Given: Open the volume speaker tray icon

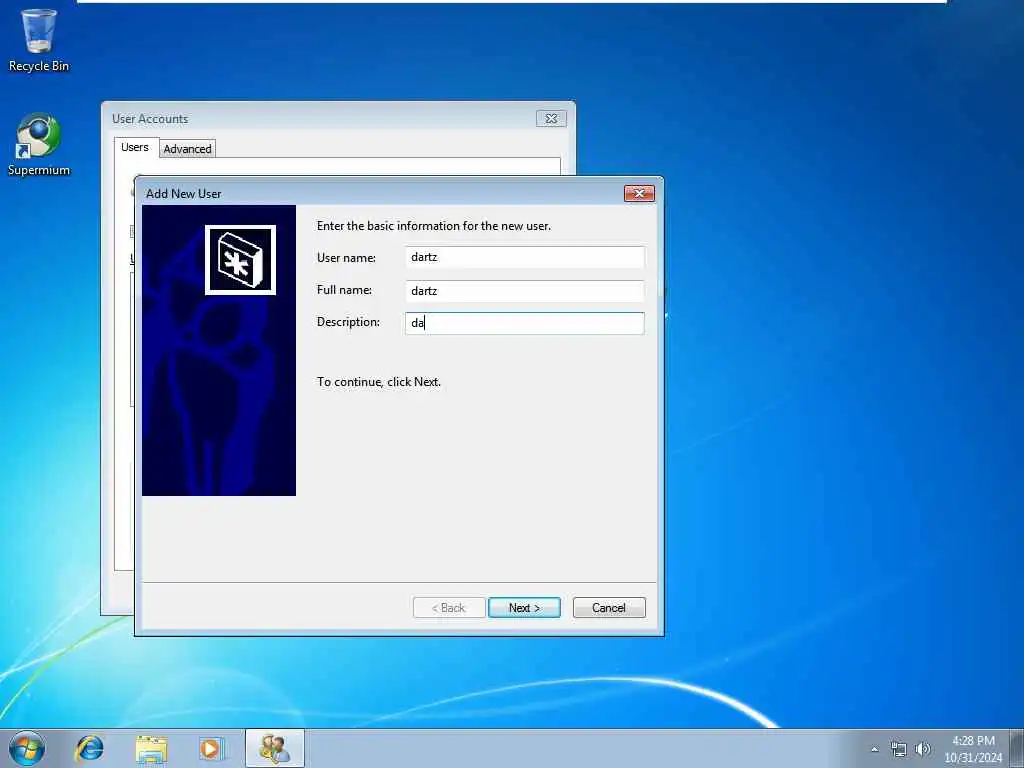Looking at the screenshot, I should (x=923, y=749).
